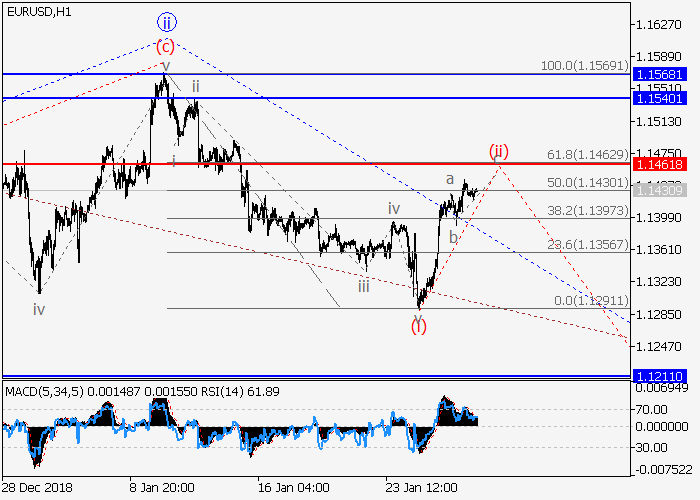700x500 pixels.
Task: Click the 30.00 RSI level value
Action: (x=651, y=447)
